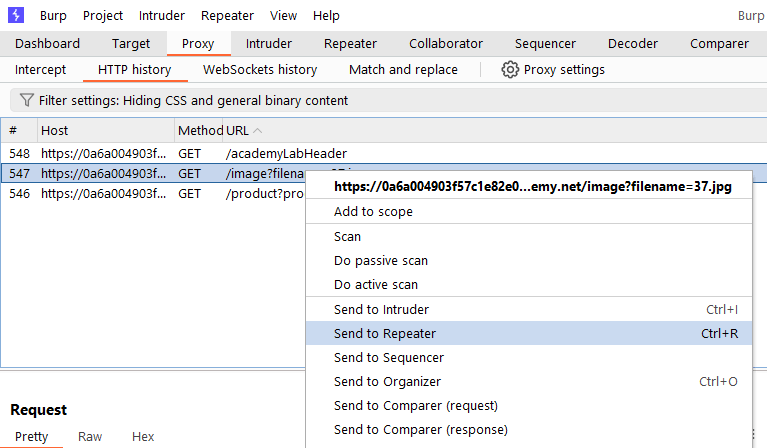Sort by URL column sort arrow
Screen dimensions: 767x448
pos(258,131)
